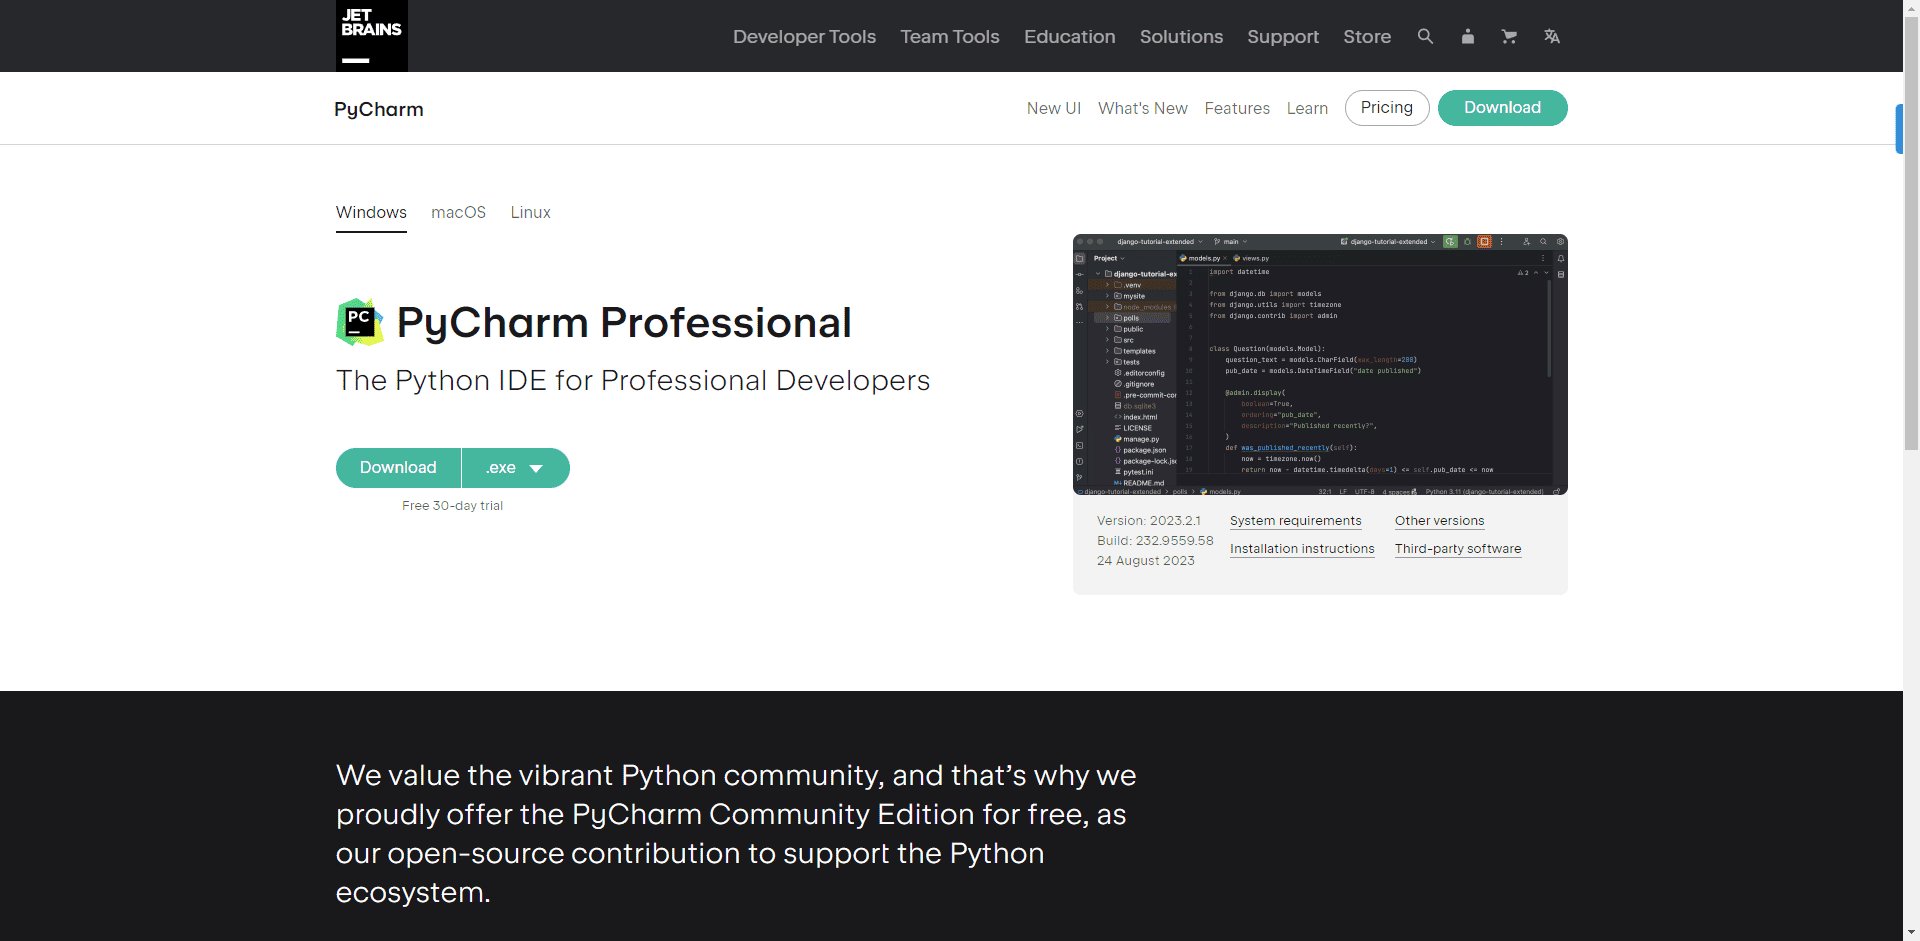Open Team Tools menu

(x=950, y=36)
